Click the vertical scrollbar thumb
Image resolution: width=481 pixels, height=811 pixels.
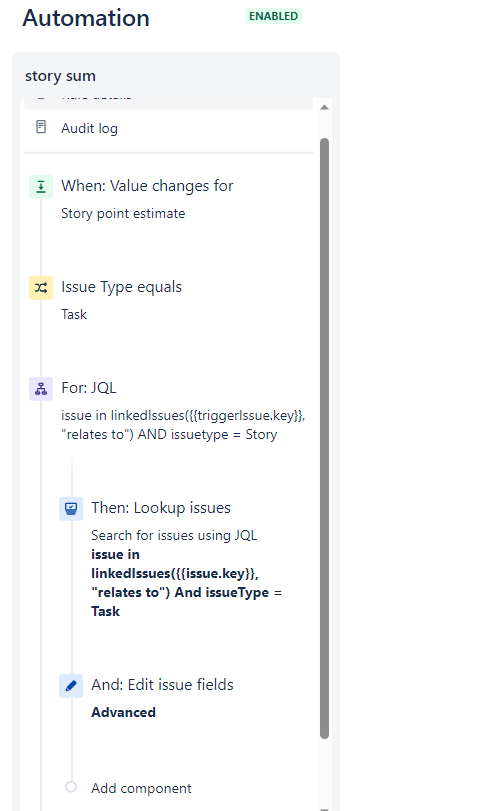pos(324,438)
